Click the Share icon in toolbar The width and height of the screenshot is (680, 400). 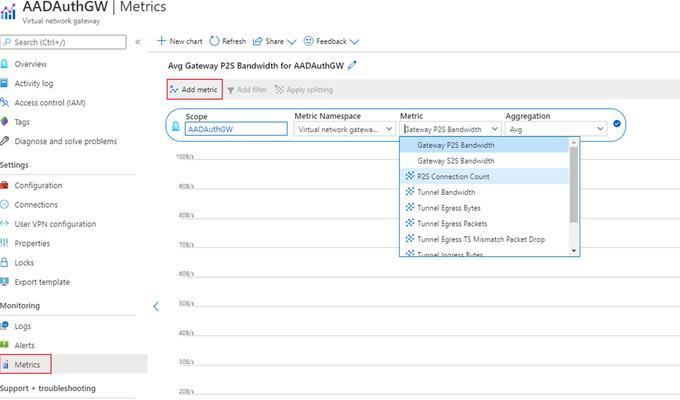pyautogui.click(x=258, y=41)
